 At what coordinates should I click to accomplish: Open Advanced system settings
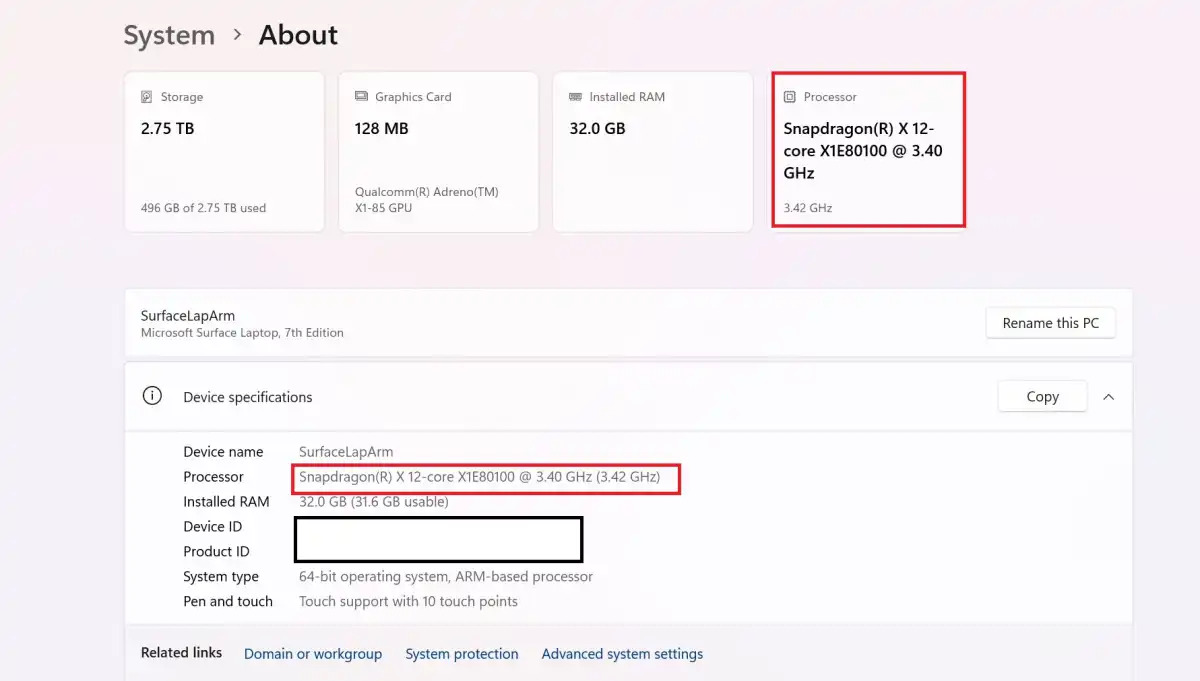tap(622, 654)
